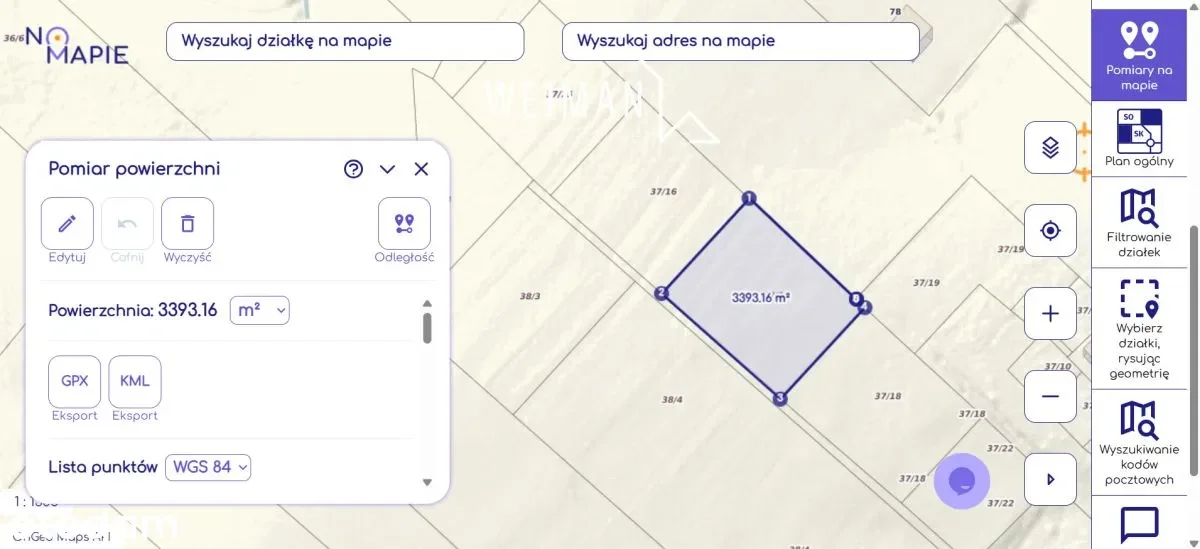The width and height of the screenshot is (1200, 549).
Task: Click the Wyczyść trash icon
Action: (x=187, y=224)
